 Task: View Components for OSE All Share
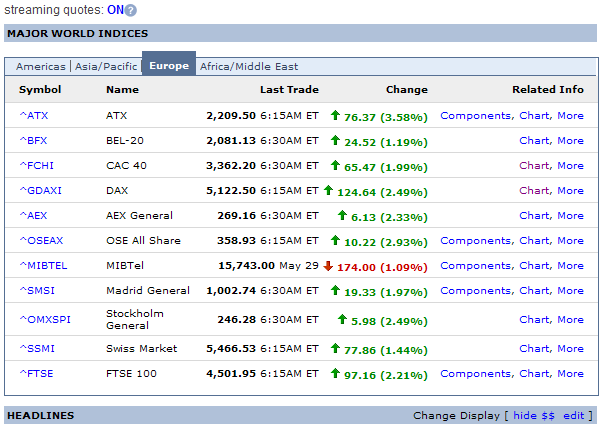(x=475, y=240)
